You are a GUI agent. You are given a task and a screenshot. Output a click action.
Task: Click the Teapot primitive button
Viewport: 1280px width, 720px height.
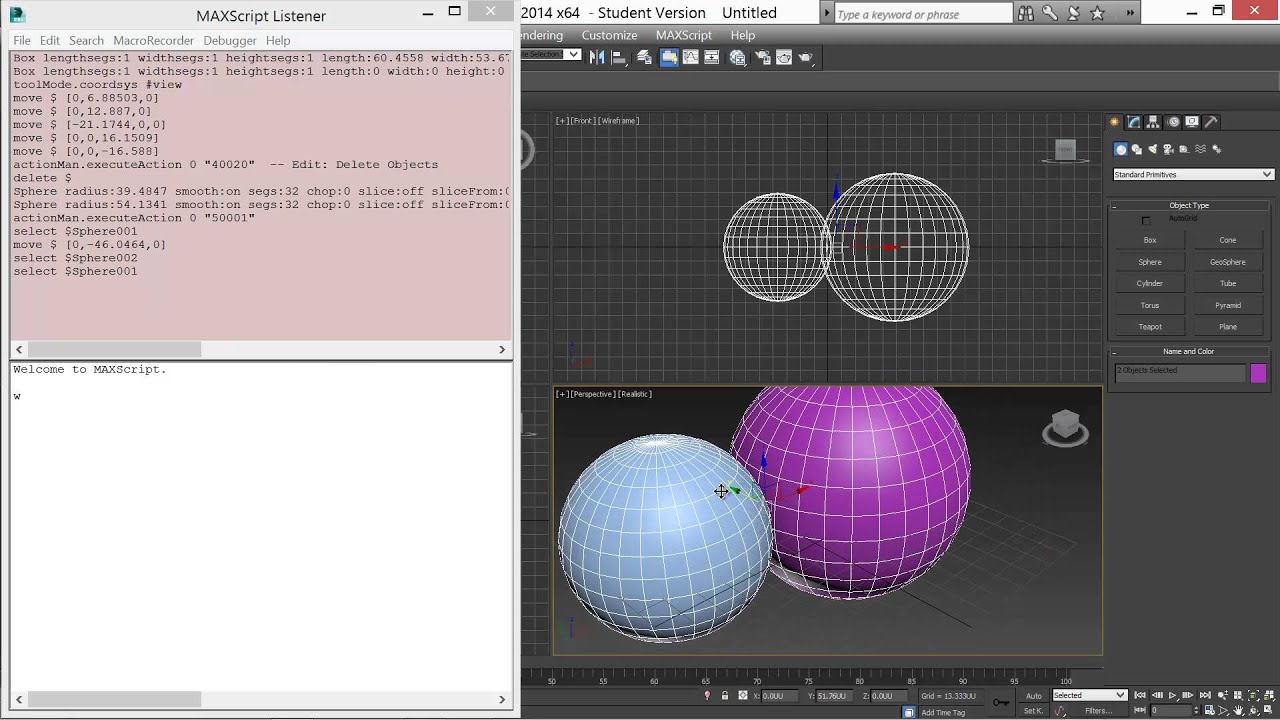click(x=1150, y=327)
